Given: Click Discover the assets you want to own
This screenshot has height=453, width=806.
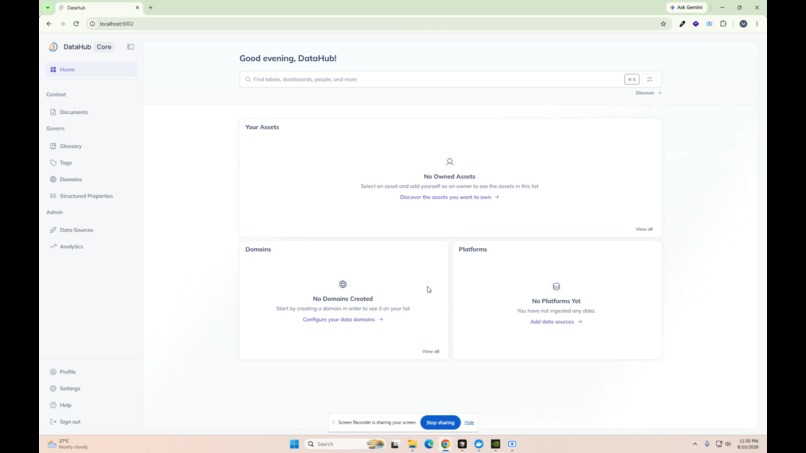Looking at the screenshot, I should [449, 197].
